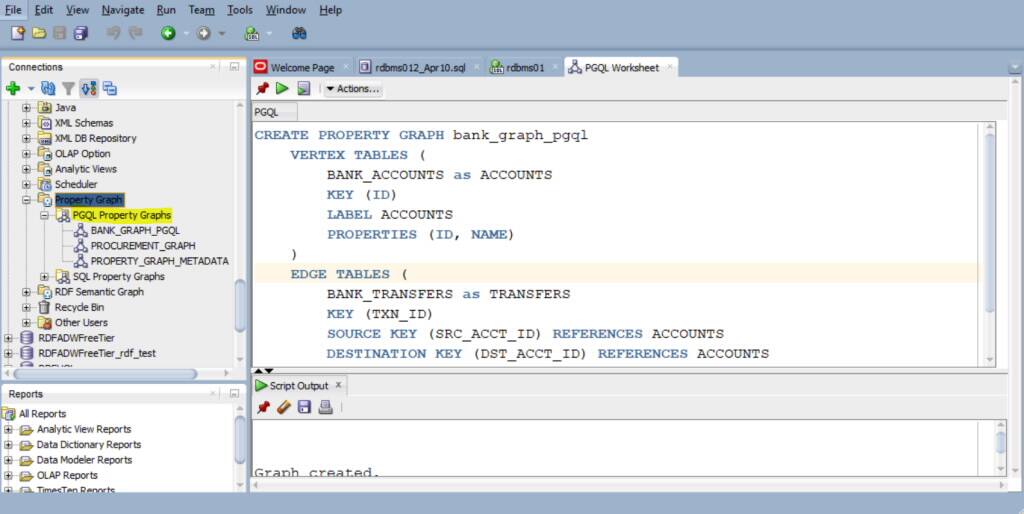Select Data Dictionary Reports folder
Viewport: 1024px width, 514px height.
(x=89, y=445)
